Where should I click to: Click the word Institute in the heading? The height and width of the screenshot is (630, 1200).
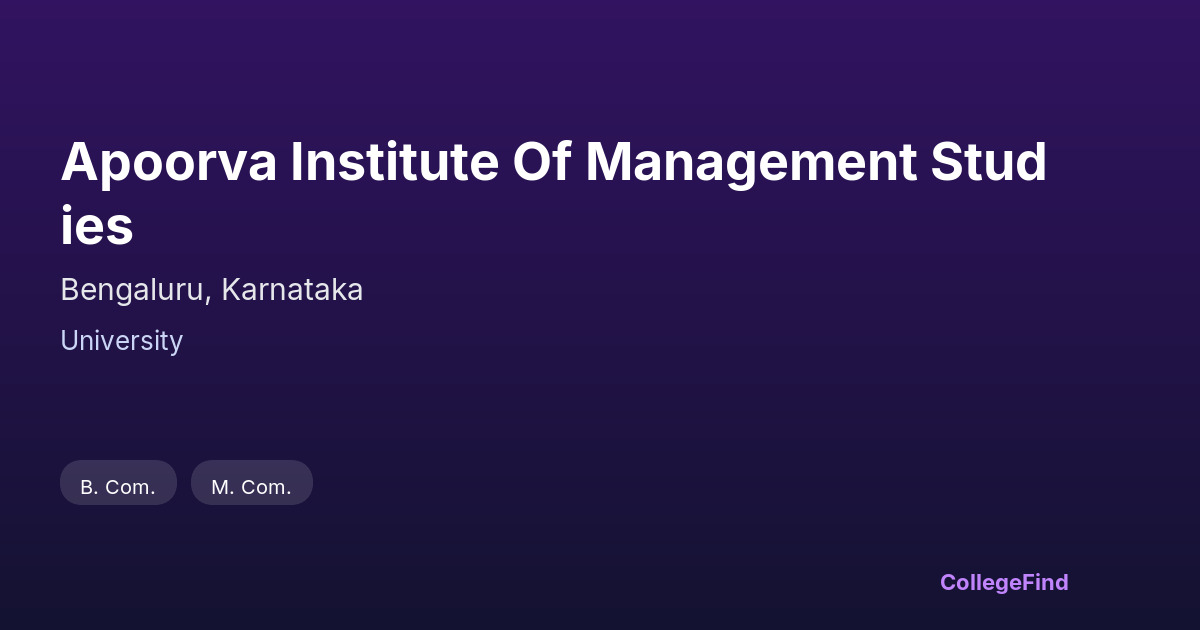(x=394, y=163)
